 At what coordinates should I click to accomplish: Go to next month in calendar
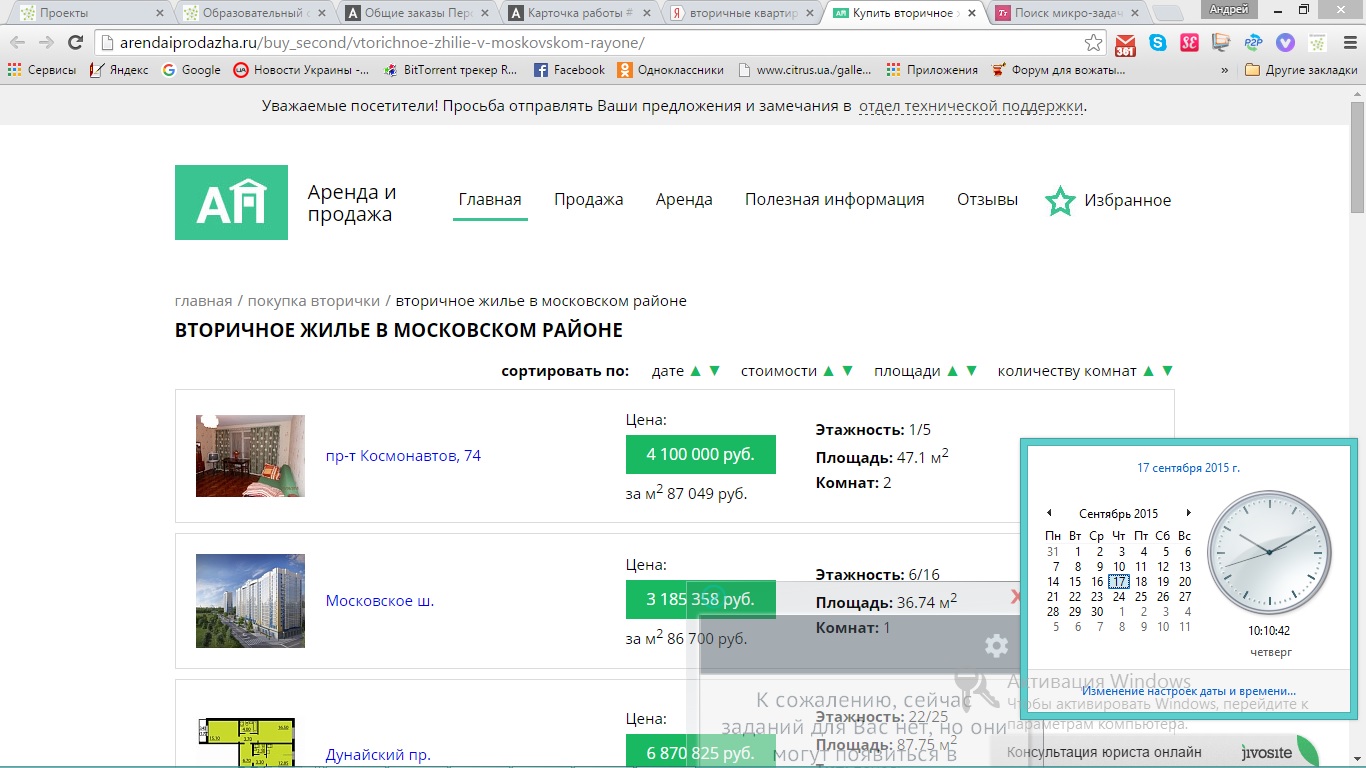pos(1188,514)
